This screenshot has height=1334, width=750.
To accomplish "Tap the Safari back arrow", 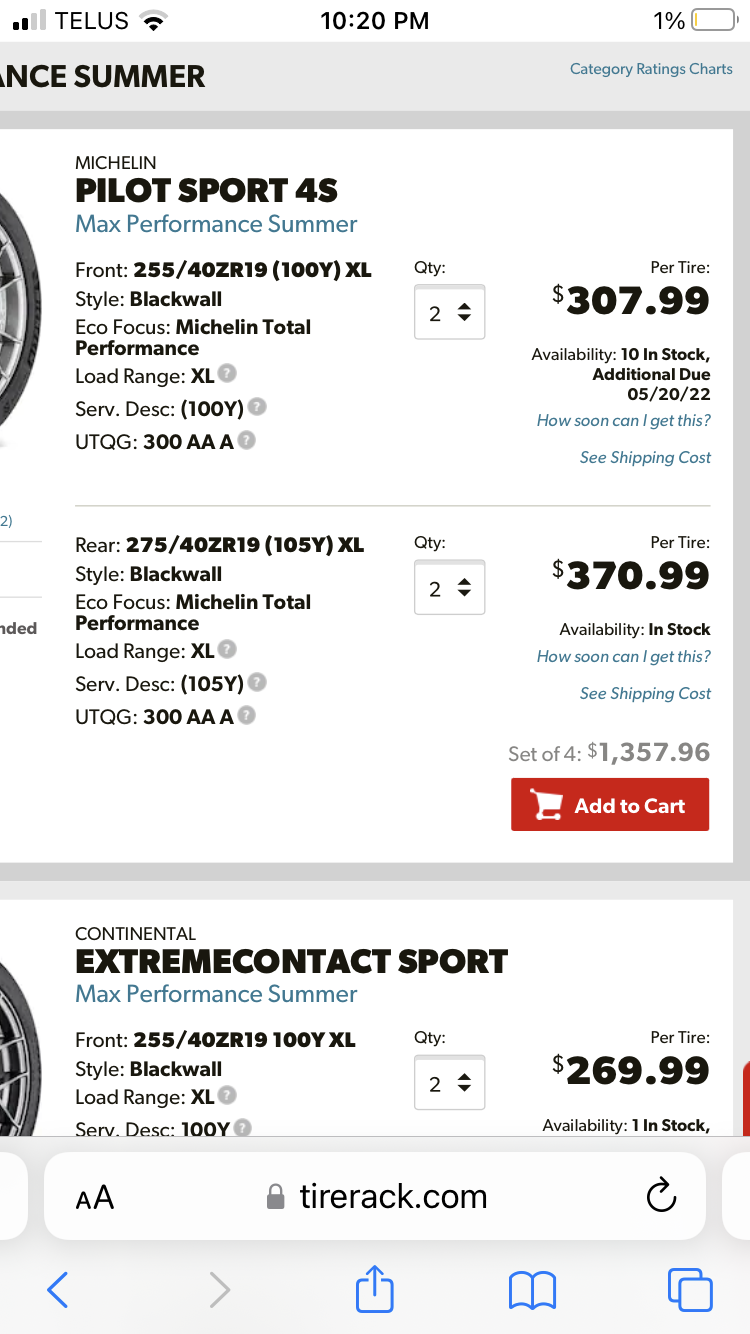I will [x=58, y=1290].
